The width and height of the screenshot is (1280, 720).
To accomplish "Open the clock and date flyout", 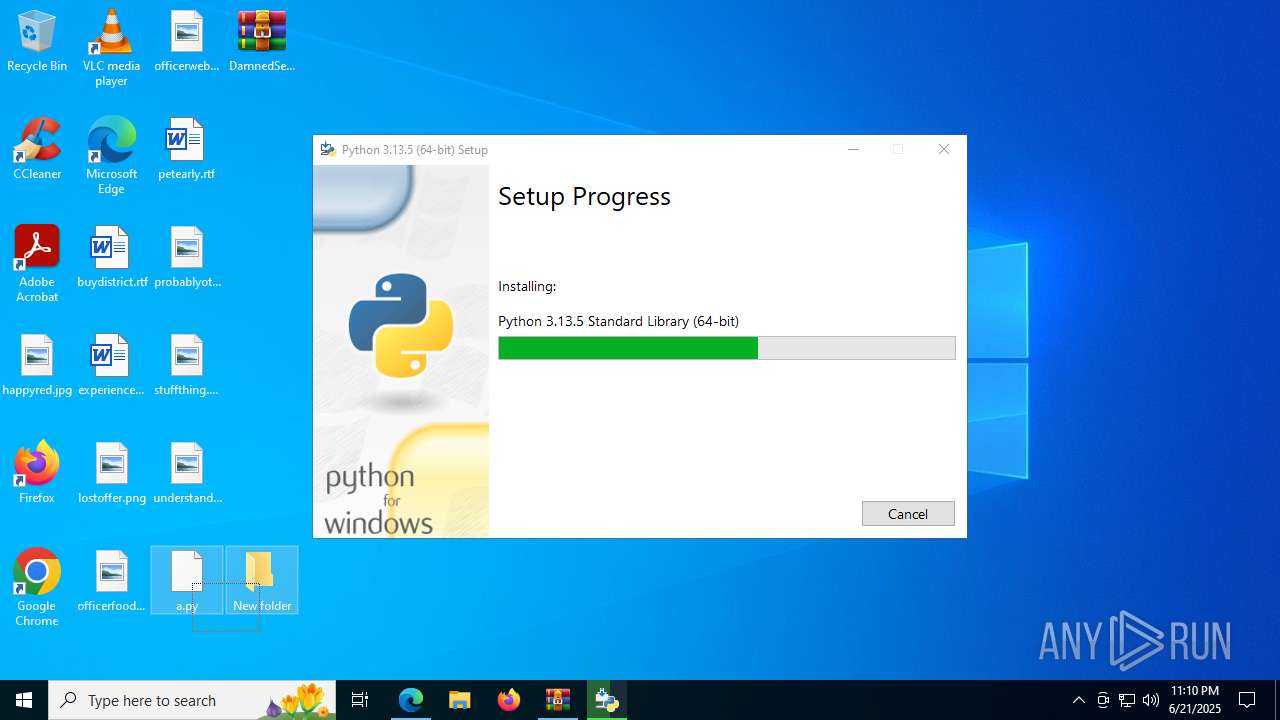I will [1195, 700].
